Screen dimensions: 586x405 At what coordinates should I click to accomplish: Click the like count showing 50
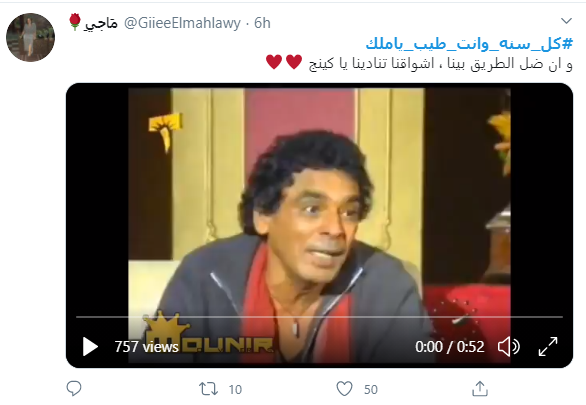coord(370,390)
